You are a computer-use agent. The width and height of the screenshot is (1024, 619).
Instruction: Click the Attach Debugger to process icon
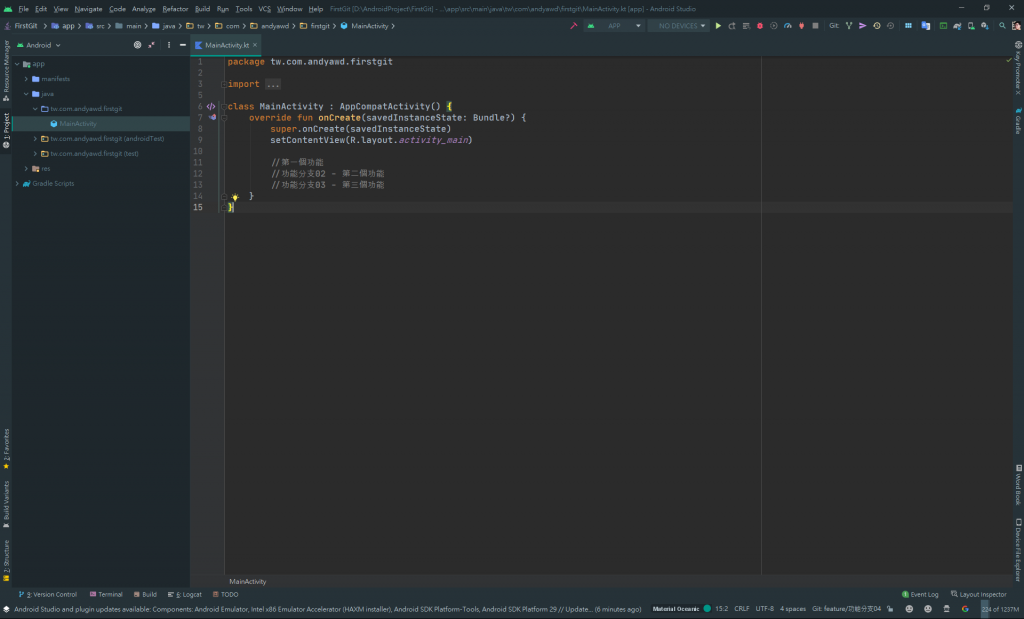coord(801,26)
